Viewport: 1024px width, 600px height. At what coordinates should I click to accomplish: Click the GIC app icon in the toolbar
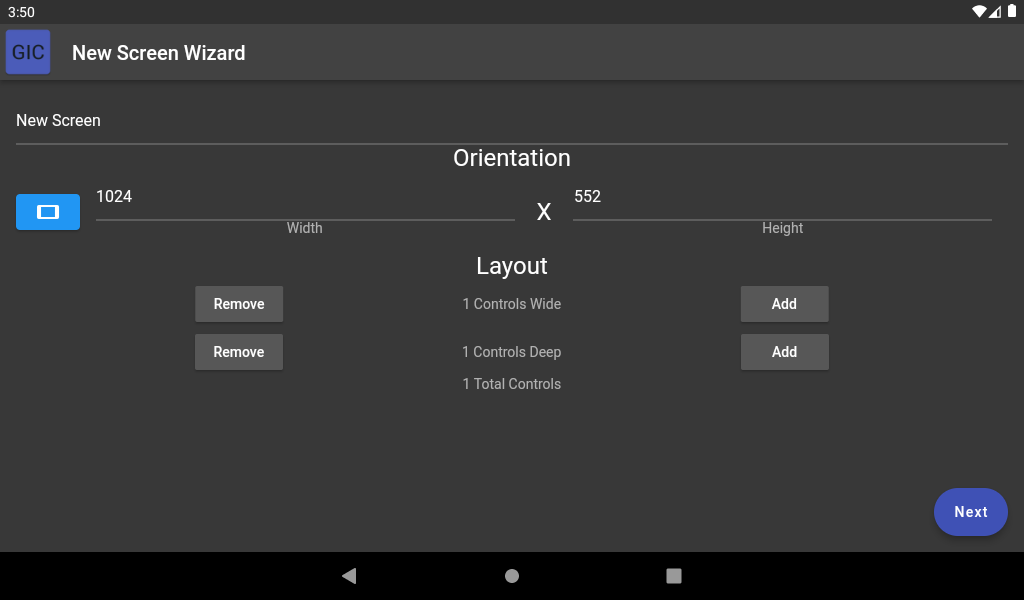[x=27, y=51]
